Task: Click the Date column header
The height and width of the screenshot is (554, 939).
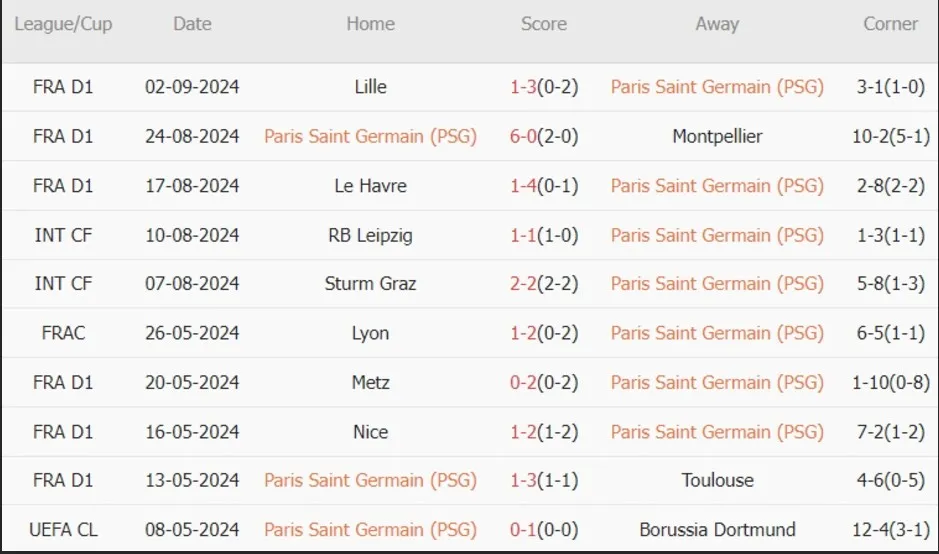Action: [x=192, y=24]
